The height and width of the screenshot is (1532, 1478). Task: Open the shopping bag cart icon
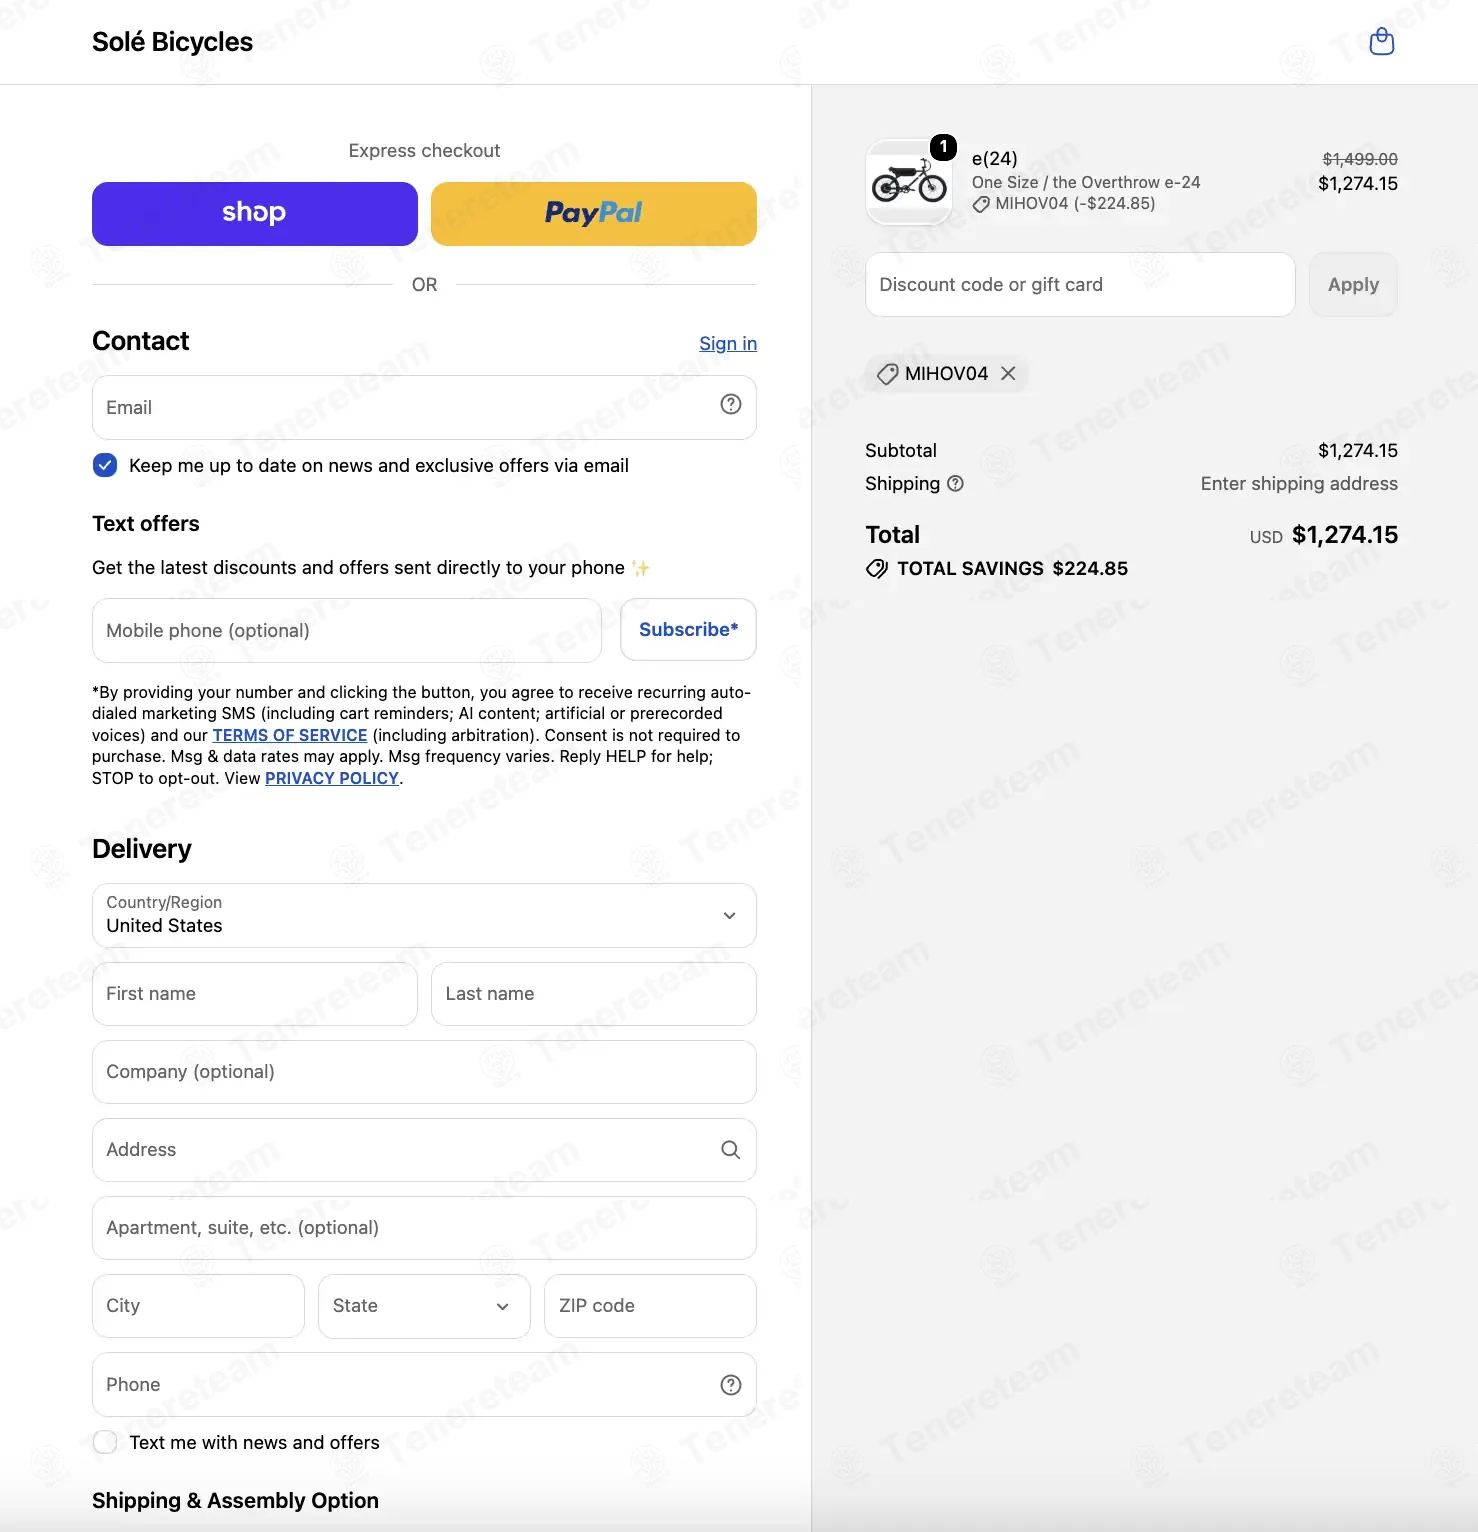click(1381, 42)
